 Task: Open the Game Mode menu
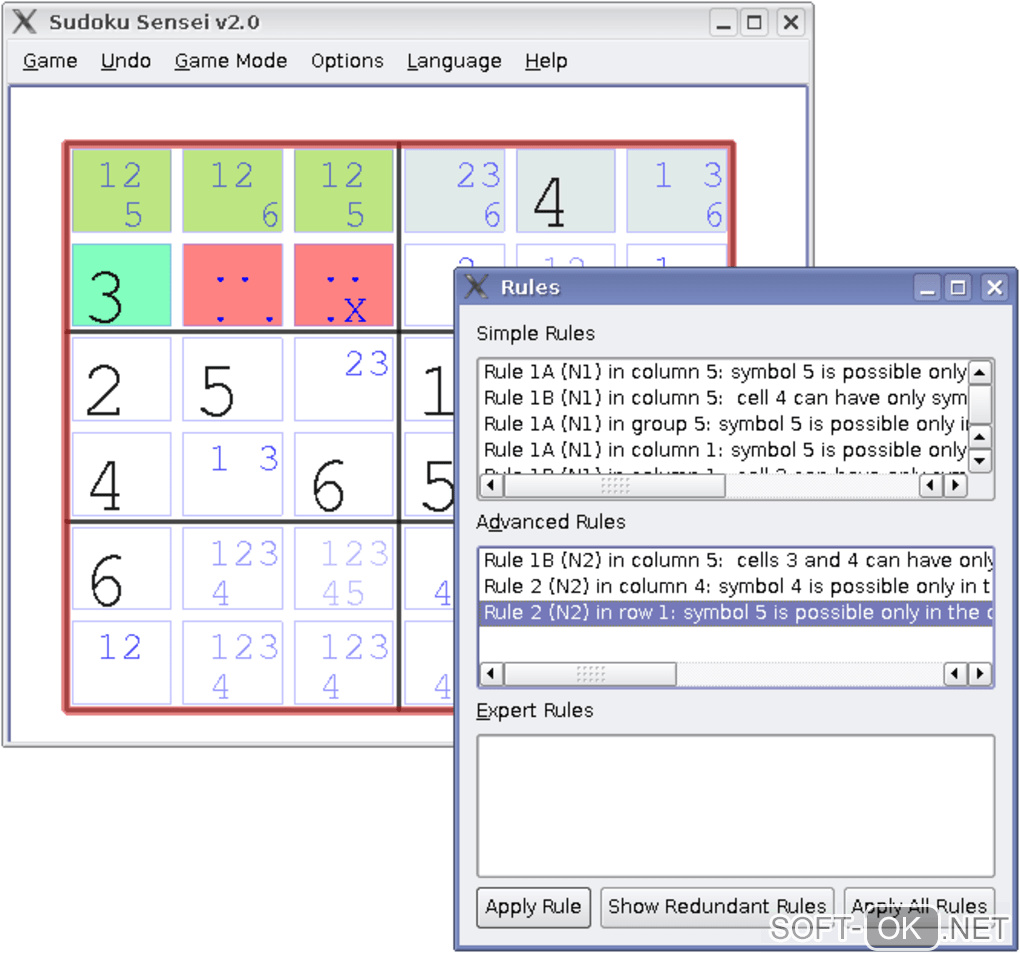pos(231,61)
